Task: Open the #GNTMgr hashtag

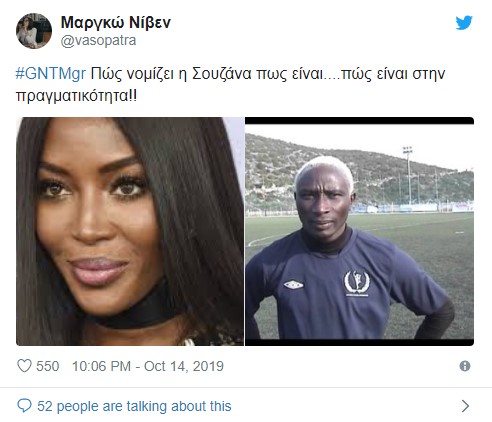Action: 51,74
